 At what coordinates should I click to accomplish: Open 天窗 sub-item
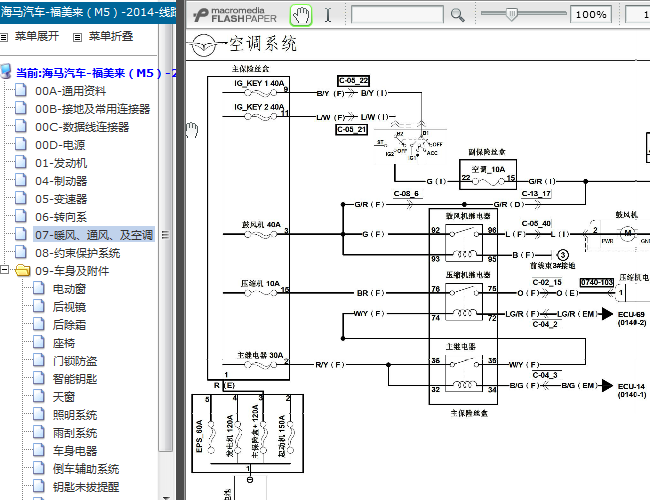point(64,397)
